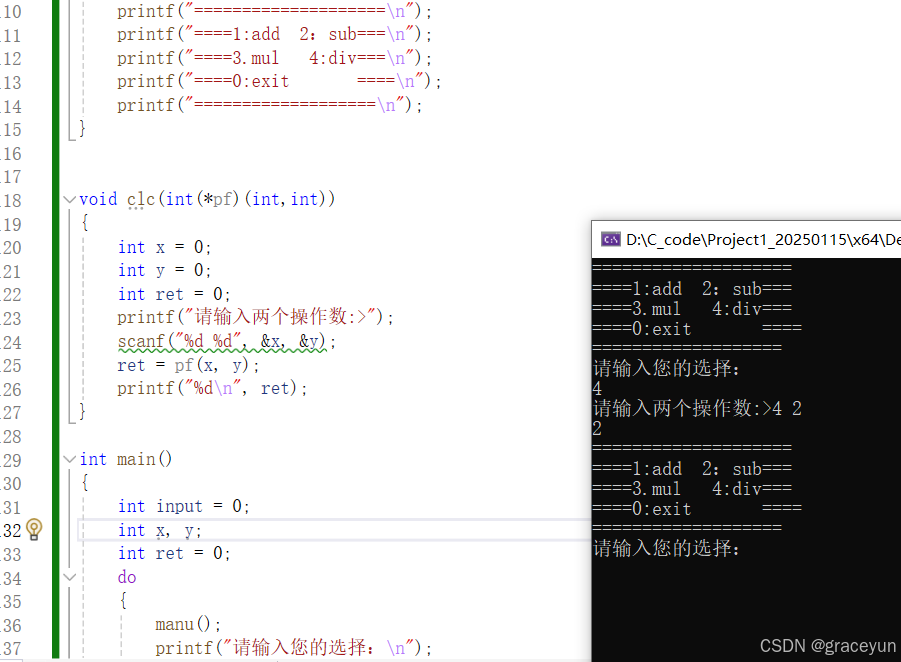Screen dimensions: 901x662
Task: Click the printf '====0:exit' code line
Action: (x=279, y=82)
